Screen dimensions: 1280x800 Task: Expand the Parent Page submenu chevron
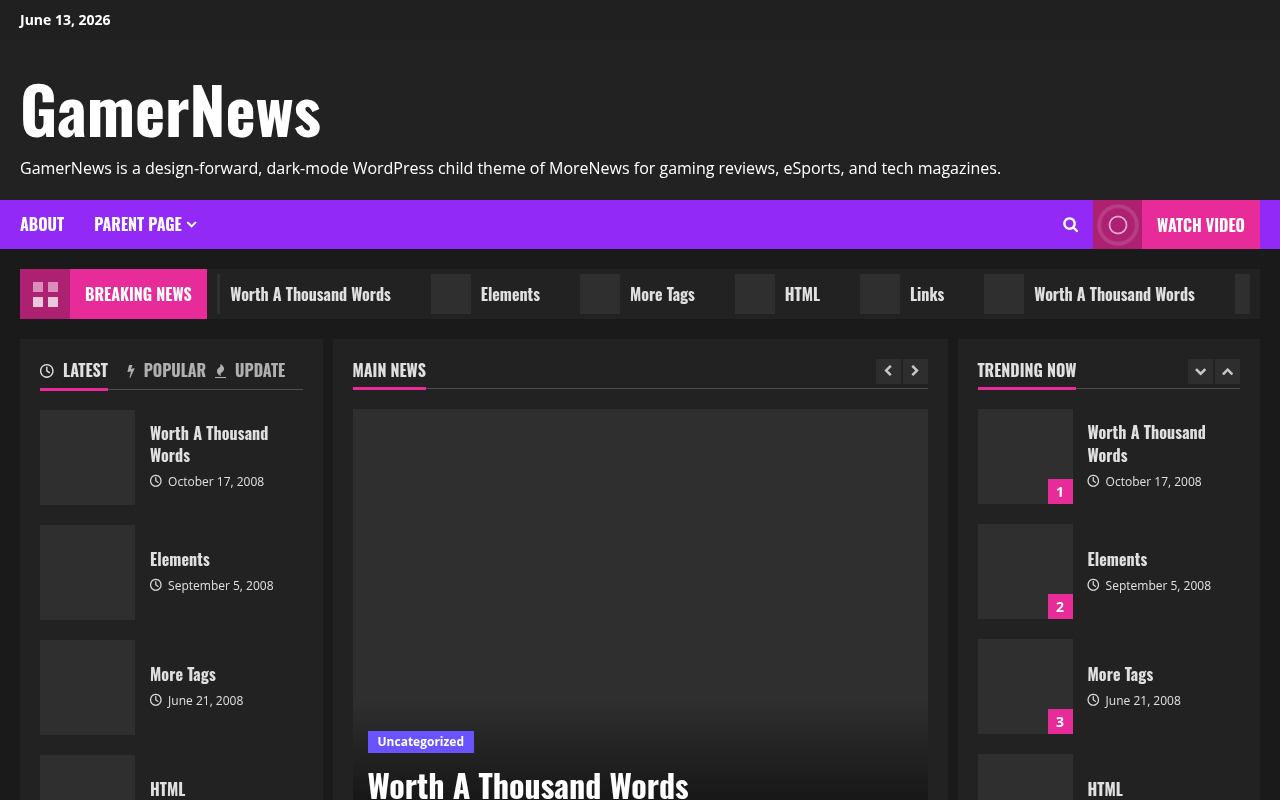tap(192, 225)
